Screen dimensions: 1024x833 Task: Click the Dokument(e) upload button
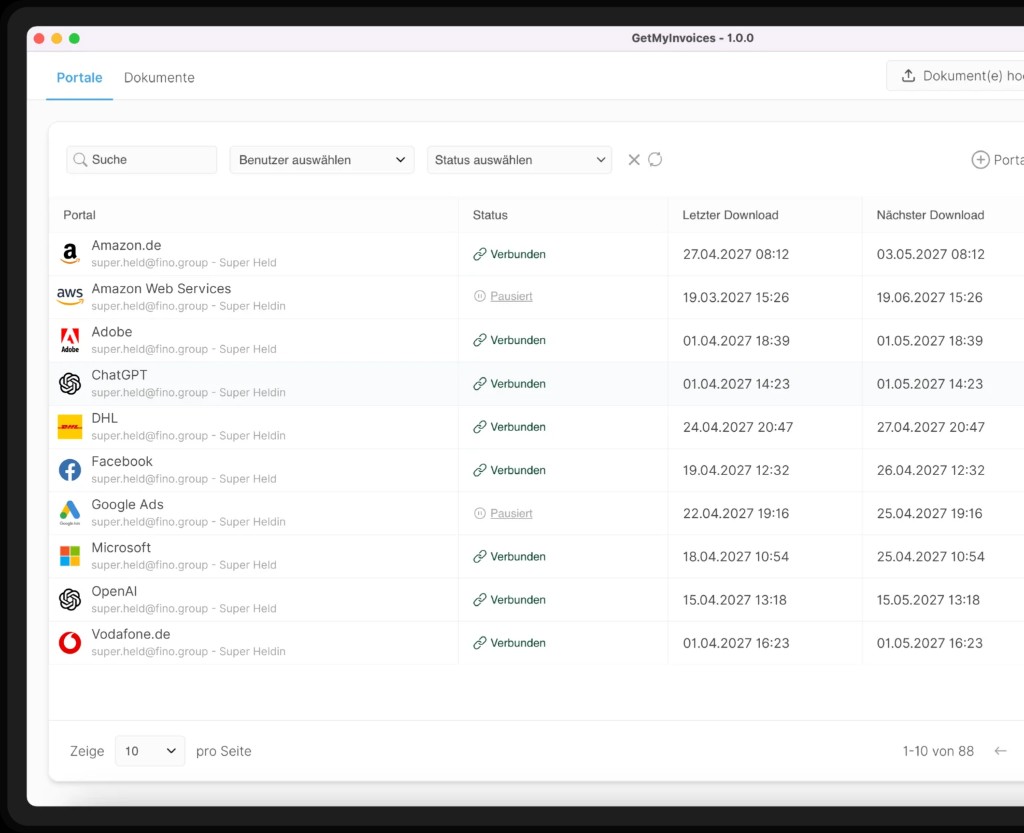tap(957, 76)
